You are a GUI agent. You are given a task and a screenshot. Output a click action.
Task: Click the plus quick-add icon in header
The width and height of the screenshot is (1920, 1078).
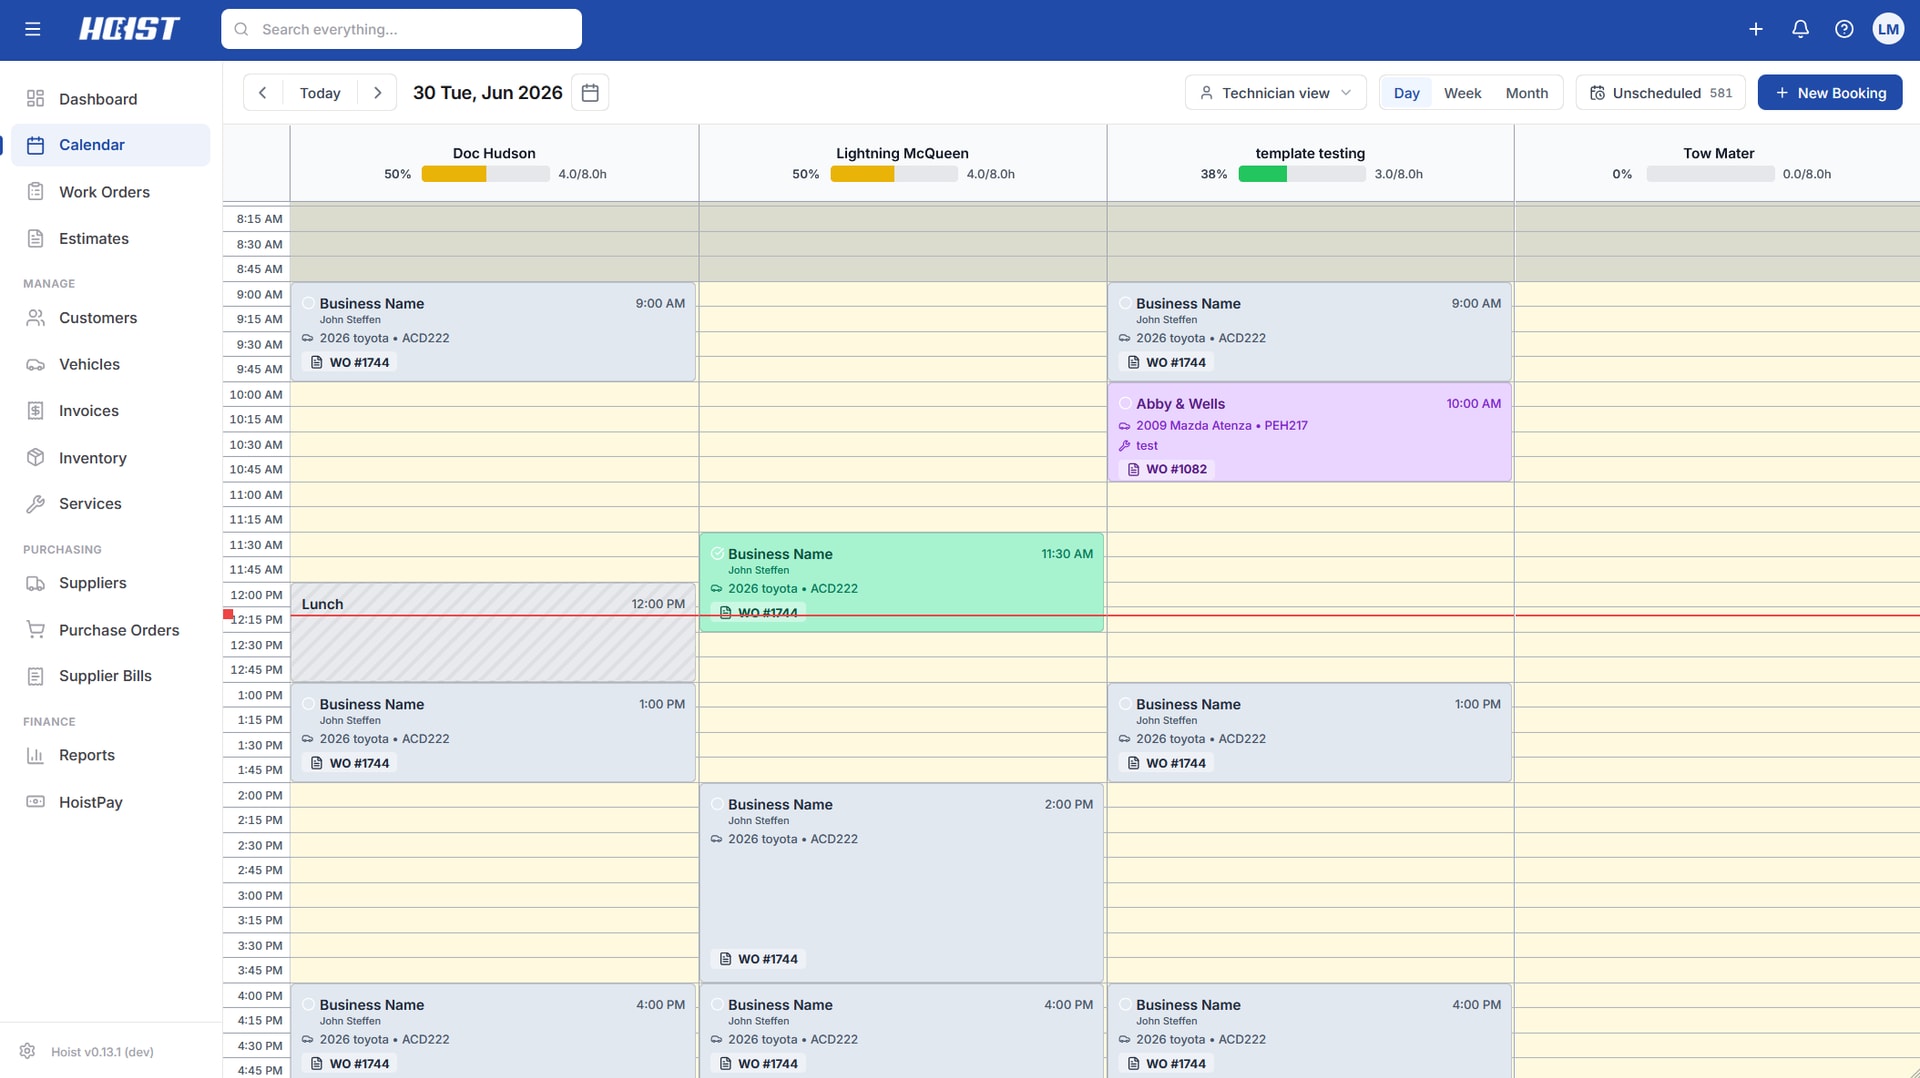(x=1756, y=29)
